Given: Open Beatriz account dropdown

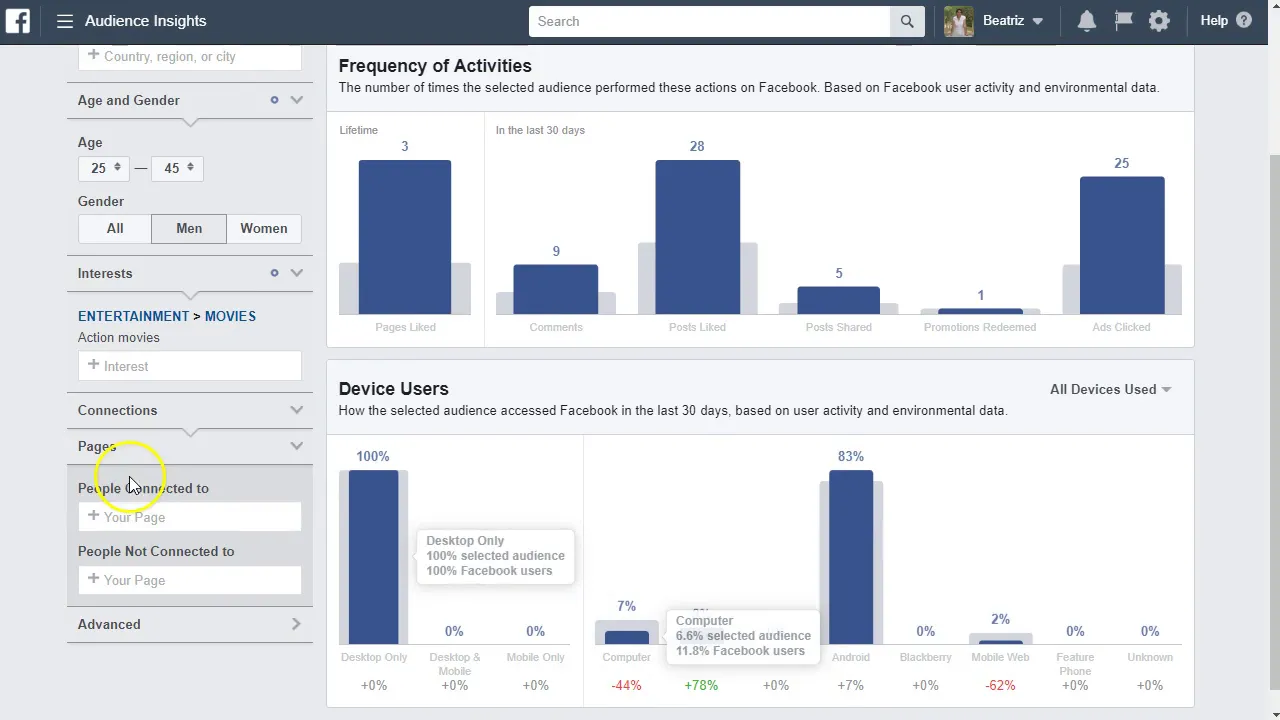Looking at the screenshot, I should click(x=1012, y=21).
